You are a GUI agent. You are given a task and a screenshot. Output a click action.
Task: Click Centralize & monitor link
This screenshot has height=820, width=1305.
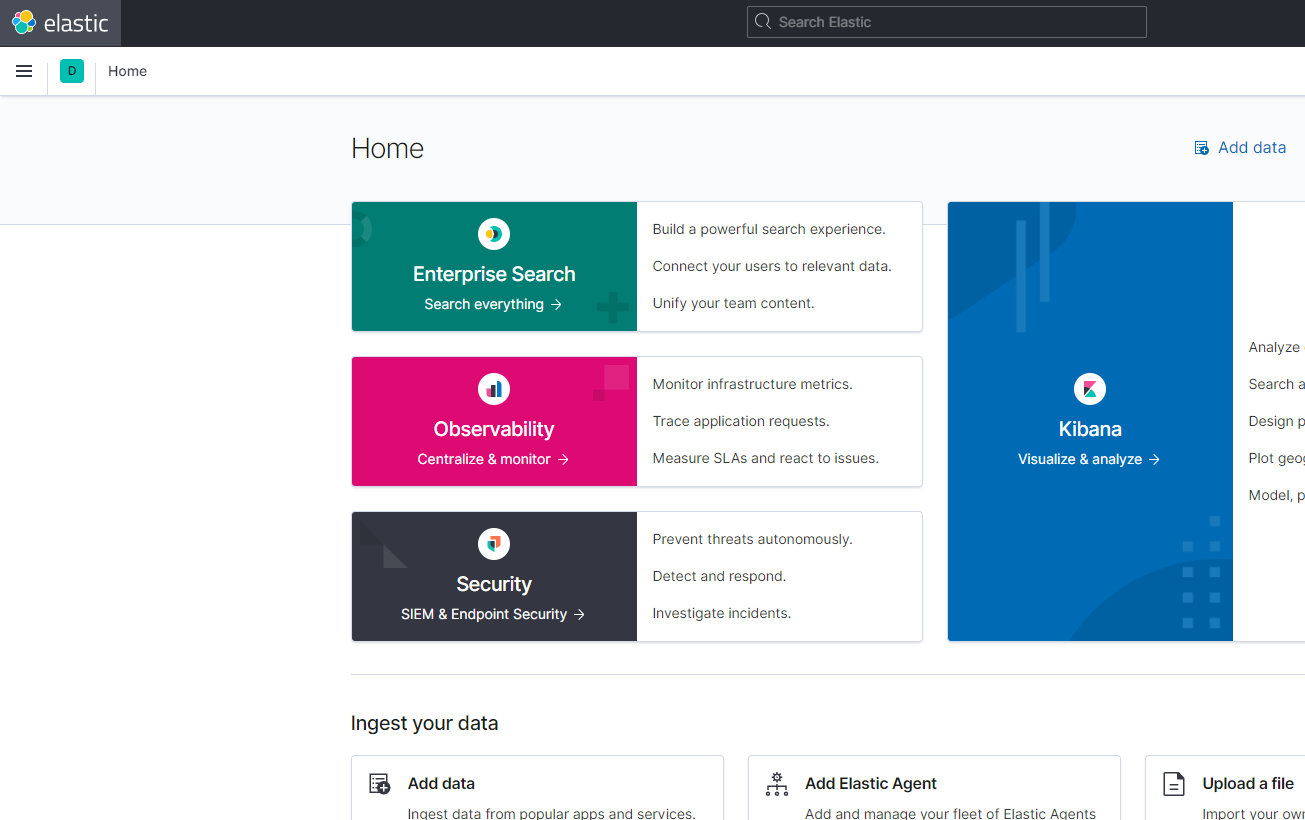(x=493, y=459)
